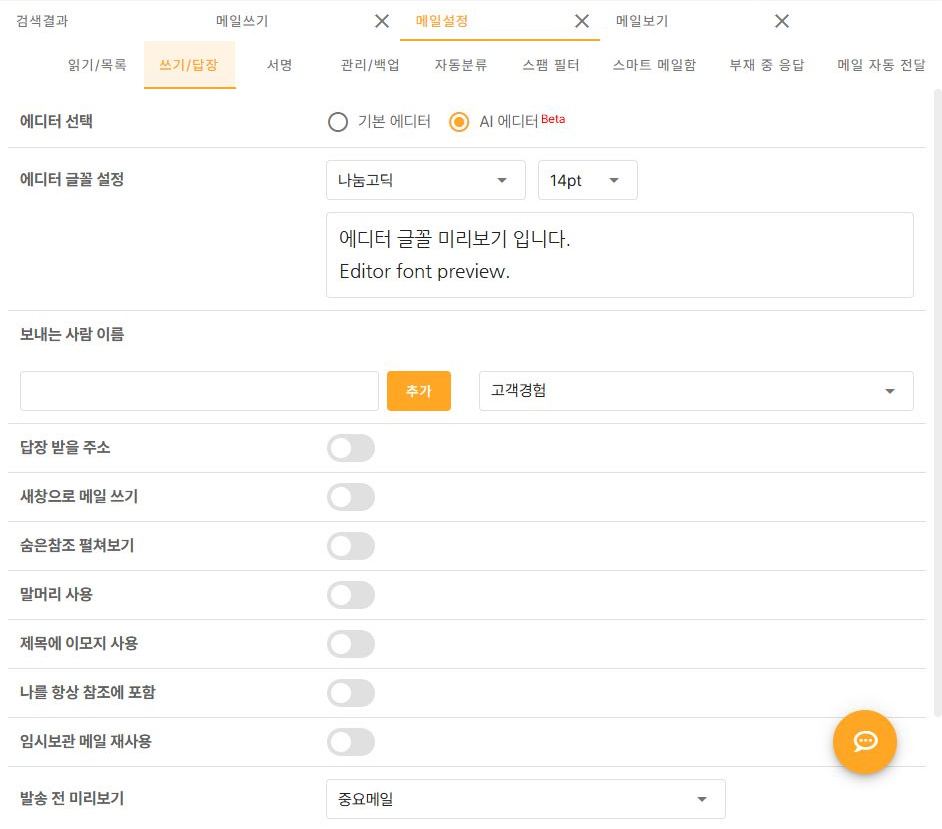Image resolution: width=942 pixels, height=829 pixels.
Task: Open the 스팸 필터 settings tab
Action: [551, 65]
